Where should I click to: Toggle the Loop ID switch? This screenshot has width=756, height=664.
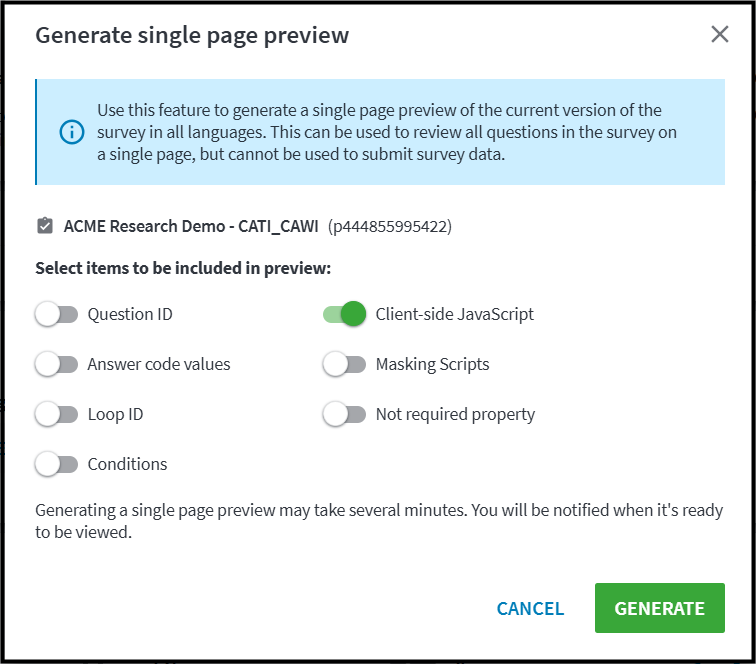(x=56, y=414)
